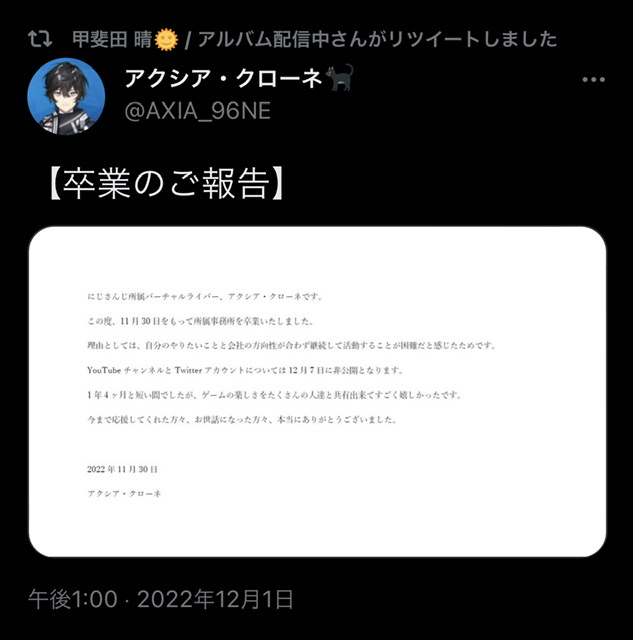Click the 2022年12月1日 post date
The width and height of the screenshot is (633, 640).
tap(215, 600)
